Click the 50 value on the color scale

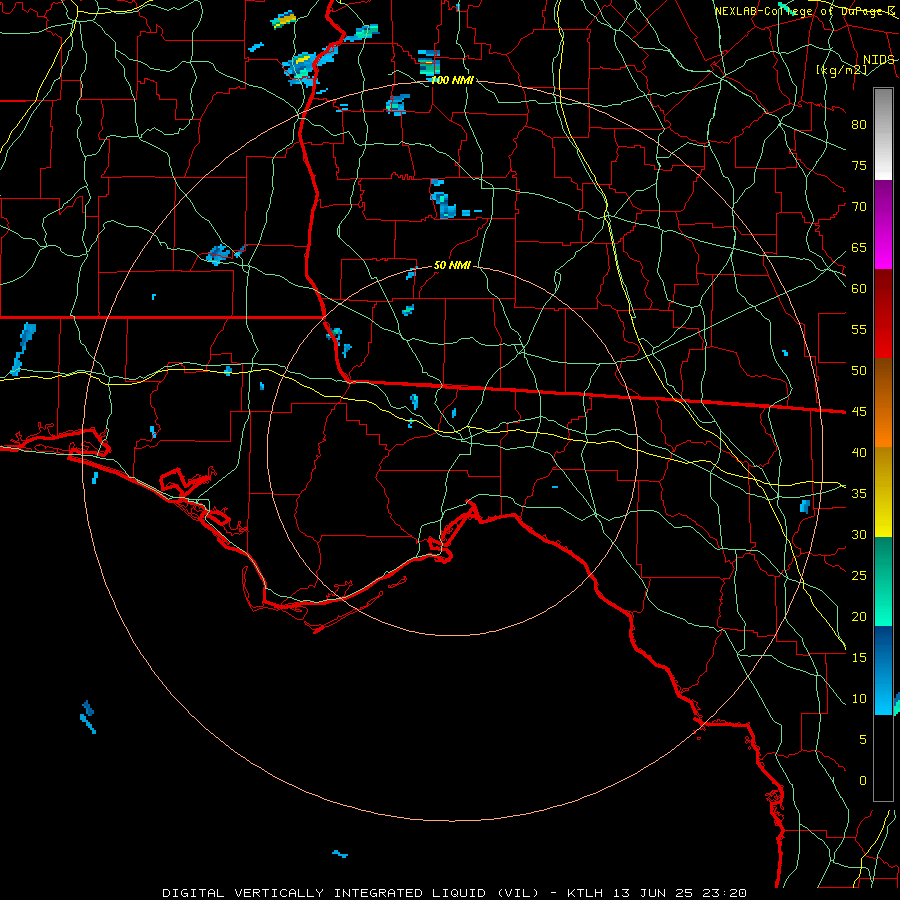click(x=859, y=370)
